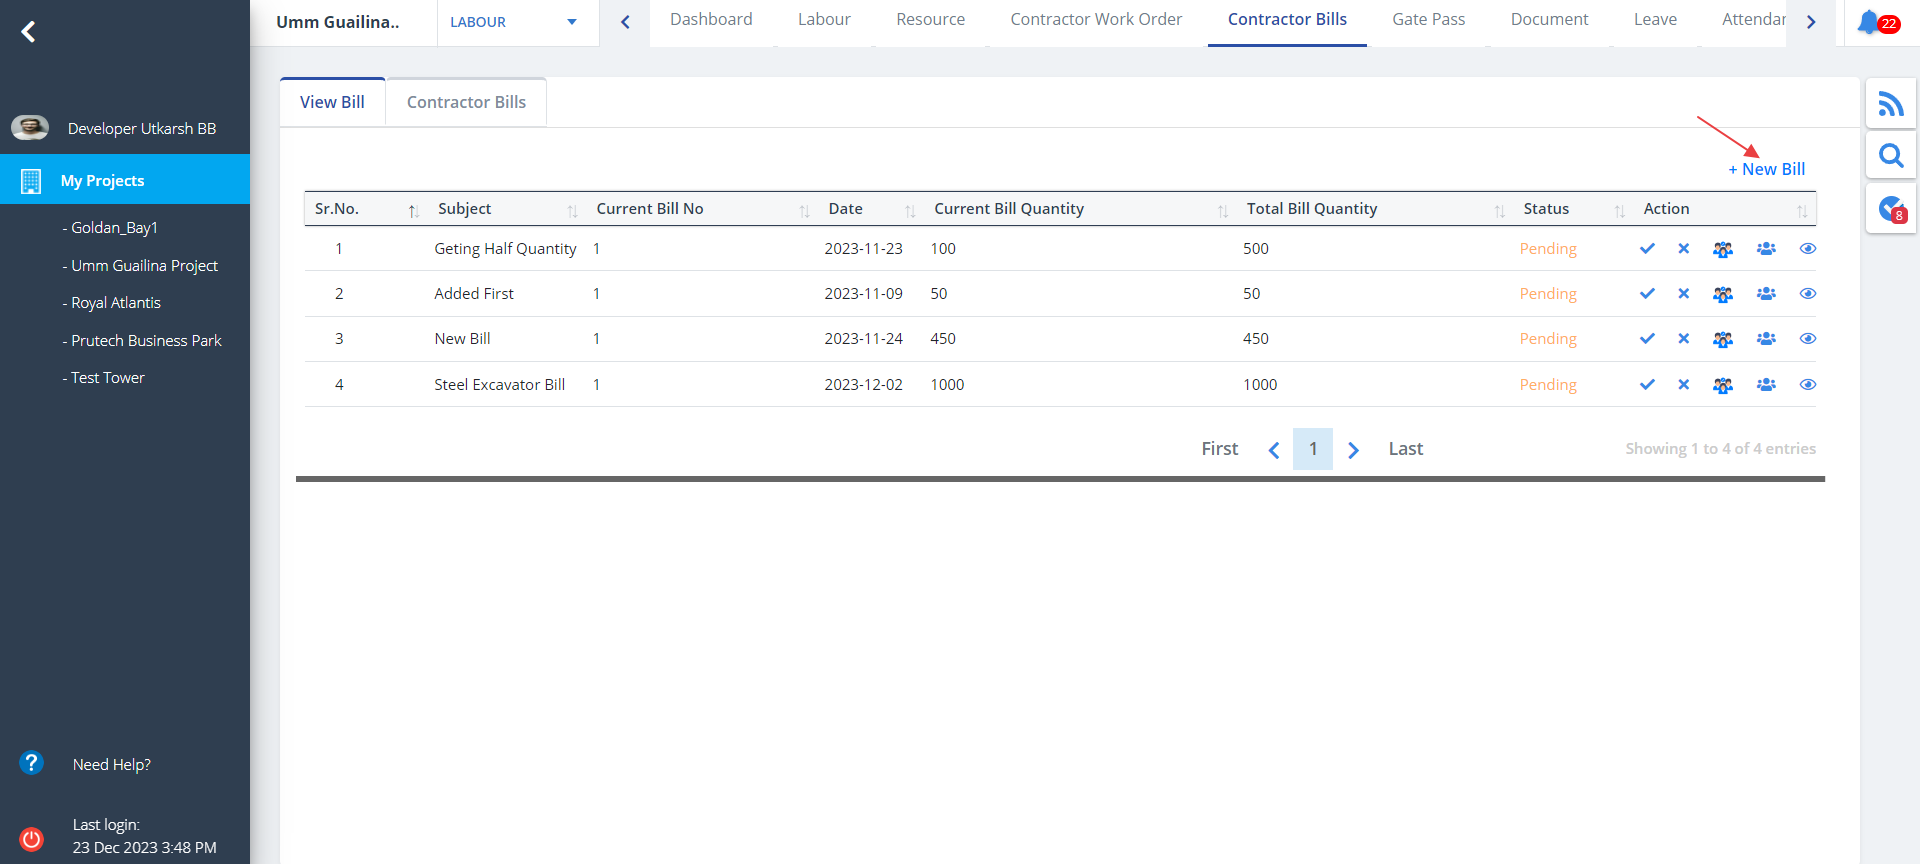Viewport: 1920px width, 864px height.
Task: Click the RSS feed icon
Action: click(x=1890, y=104)
